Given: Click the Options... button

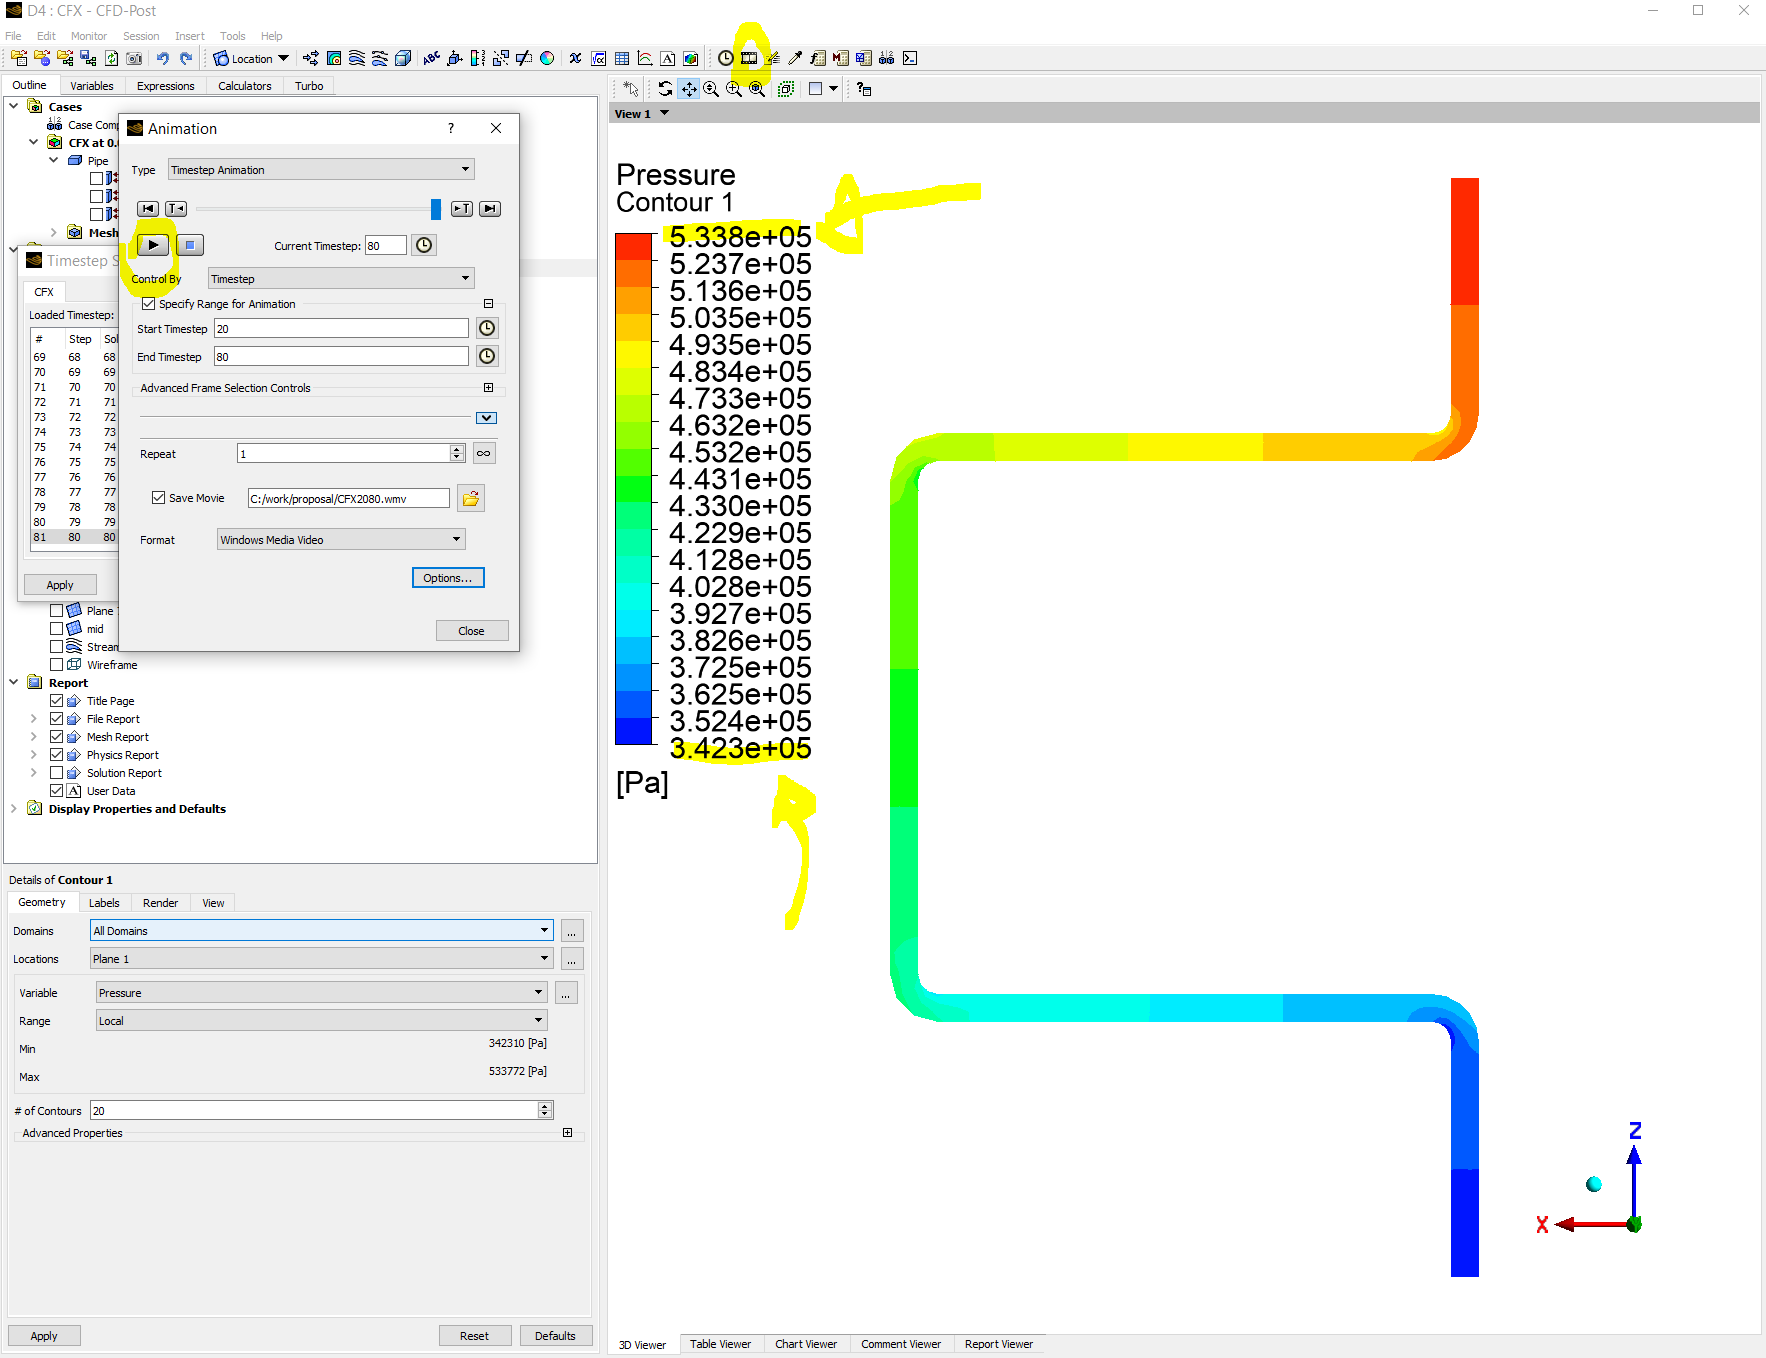Looking at the screenshot, I should click(x=448, y=578).
